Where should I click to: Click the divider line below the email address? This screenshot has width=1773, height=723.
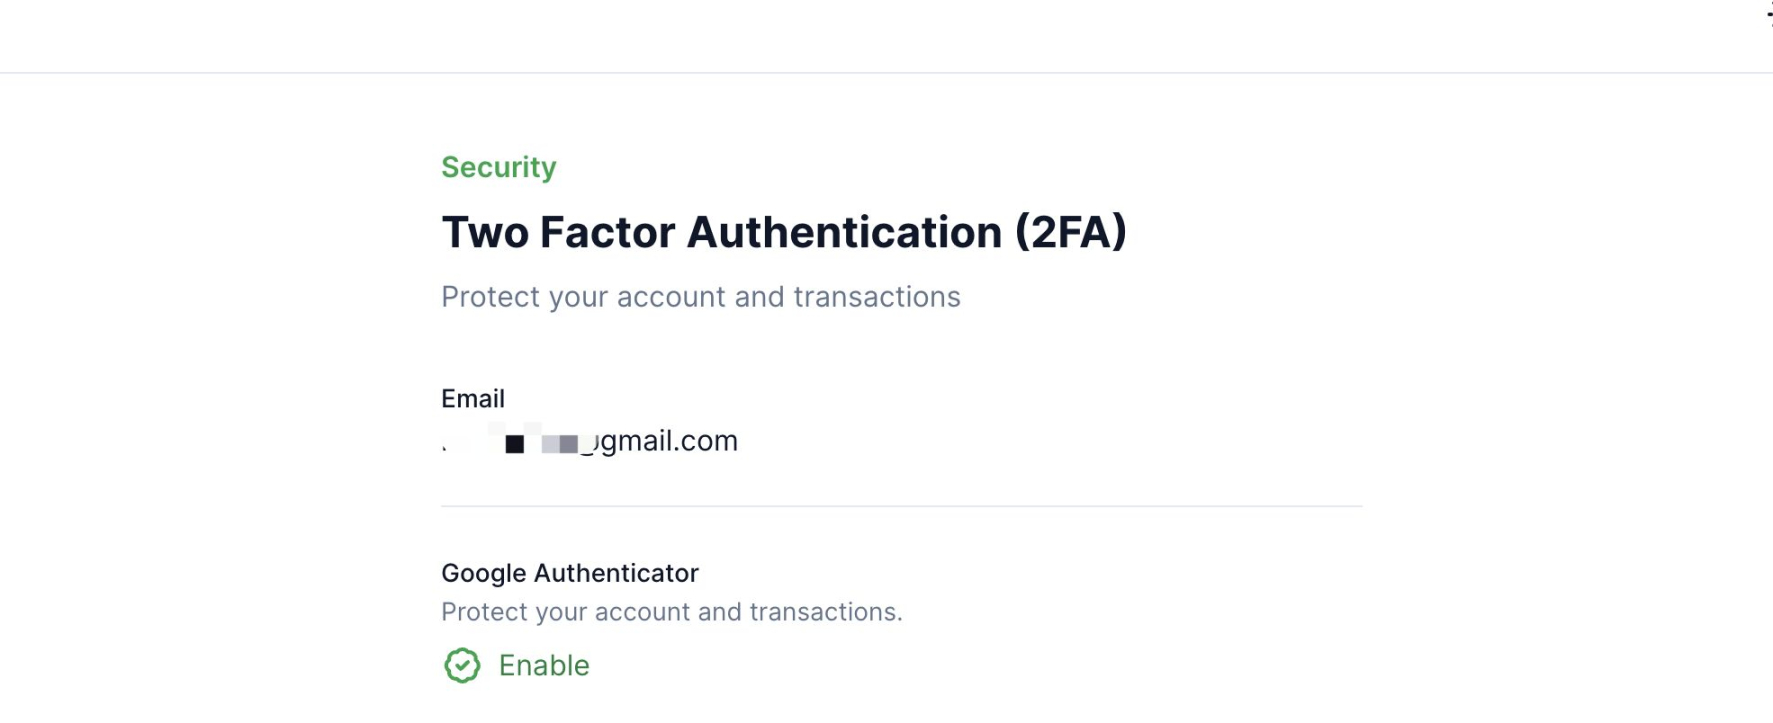pyautogui.click(x=901, y=506)
